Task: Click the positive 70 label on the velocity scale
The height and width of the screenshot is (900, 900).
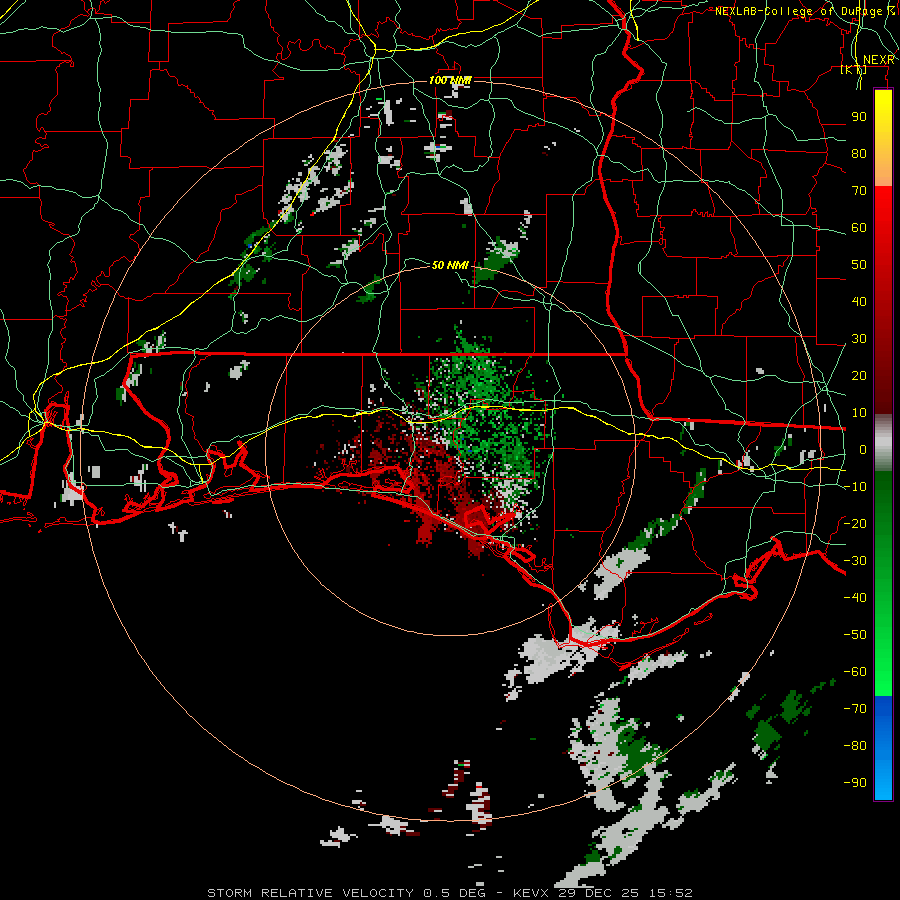Action: click(859, 191)
